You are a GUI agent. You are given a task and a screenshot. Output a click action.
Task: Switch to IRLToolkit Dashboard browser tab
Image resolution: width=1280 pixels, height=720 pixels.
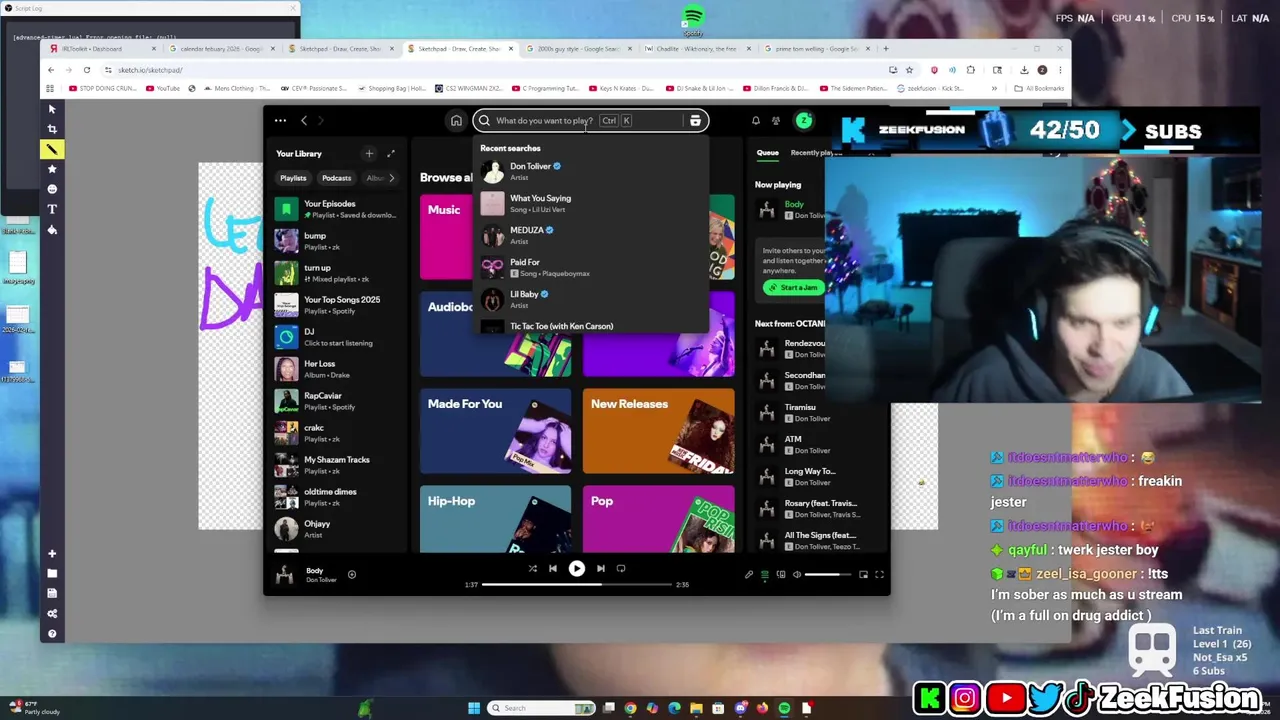click(x=100, y=48)
